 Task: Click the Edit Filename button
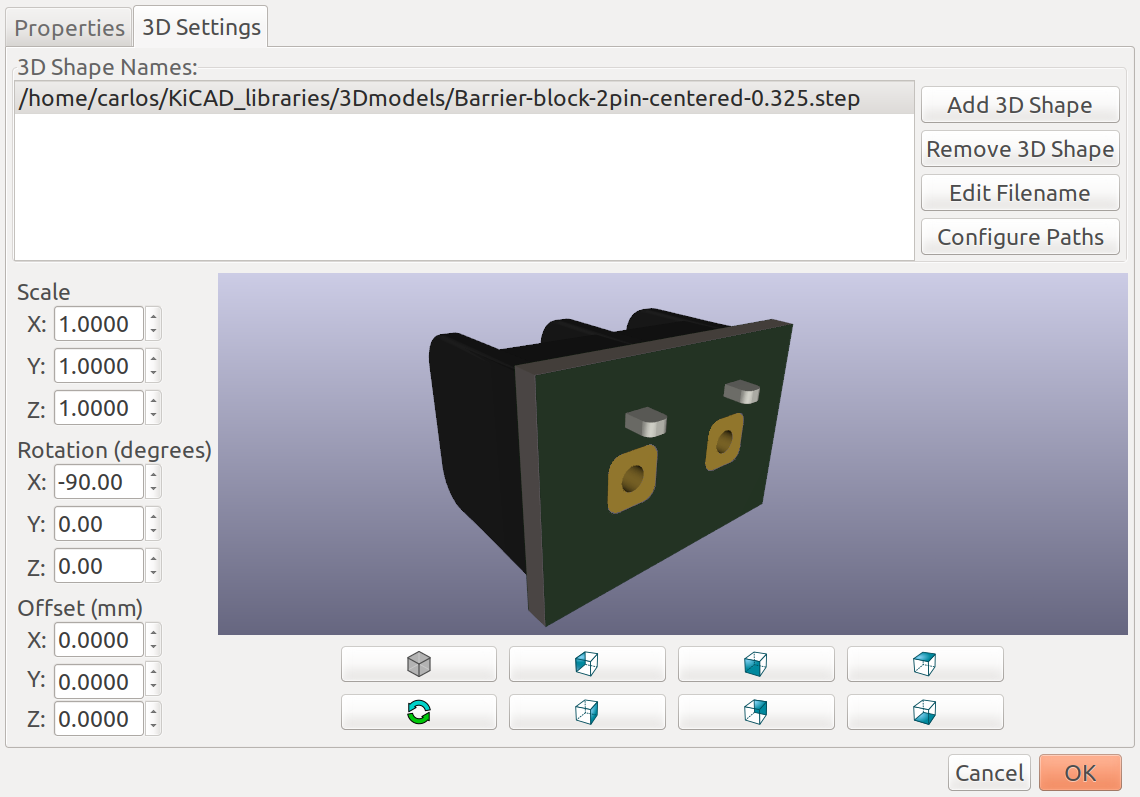click(x=1020, y=193)
